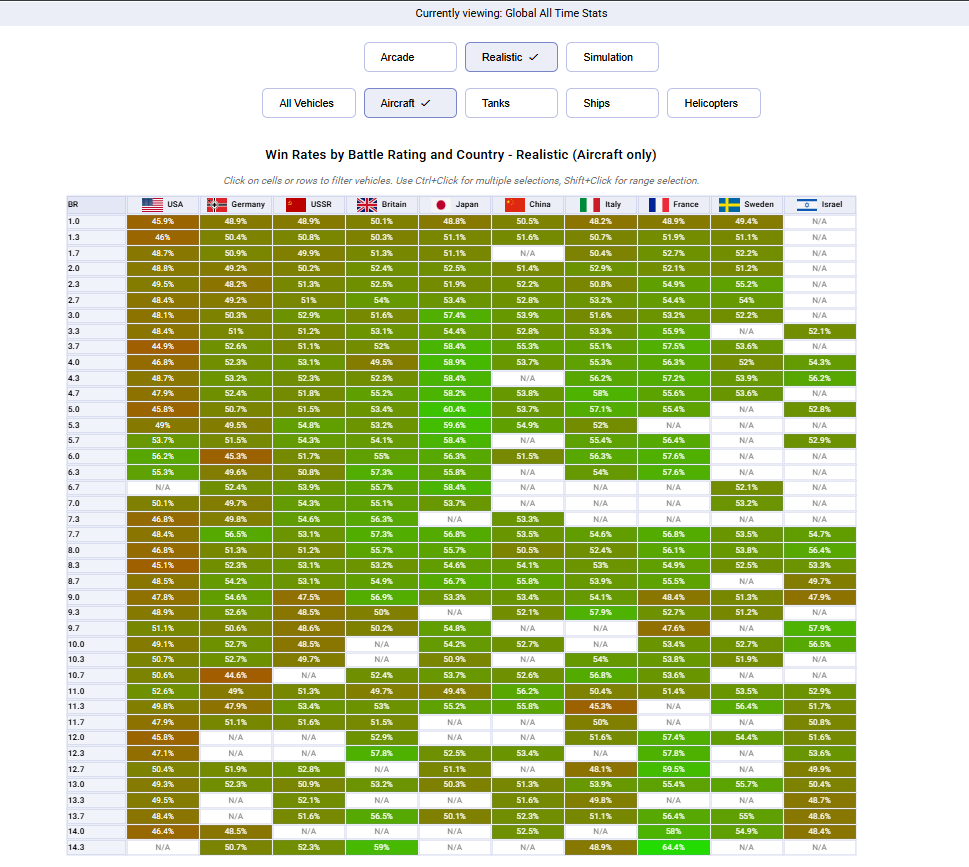The image size is (969, 867).
Task: Click the Britain Union Jack flag icon
Action: tap(366, 204)
